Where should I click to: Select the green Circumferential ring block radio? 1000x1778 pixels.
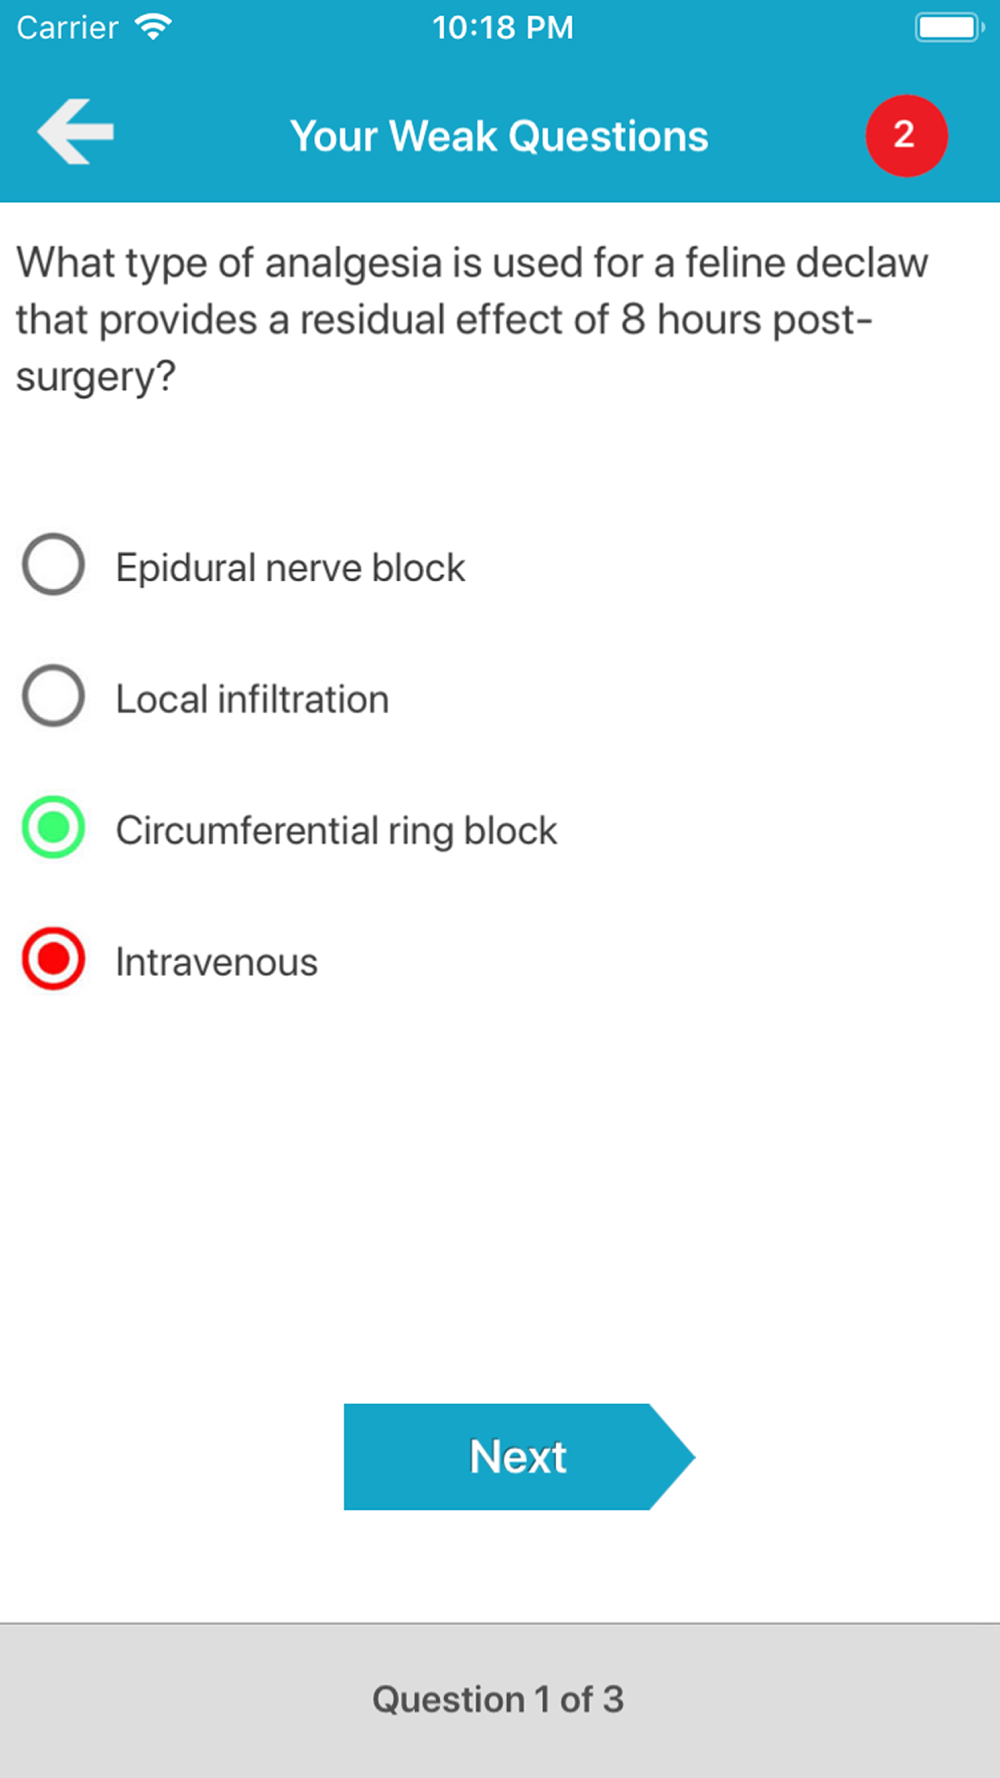[53, 827]
